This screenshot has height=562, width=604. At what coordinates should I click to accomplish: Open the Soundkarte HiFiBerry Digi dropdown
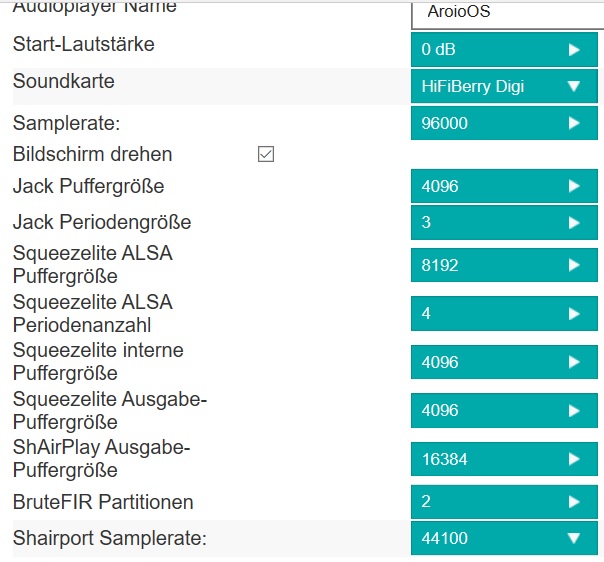point(506,86)
